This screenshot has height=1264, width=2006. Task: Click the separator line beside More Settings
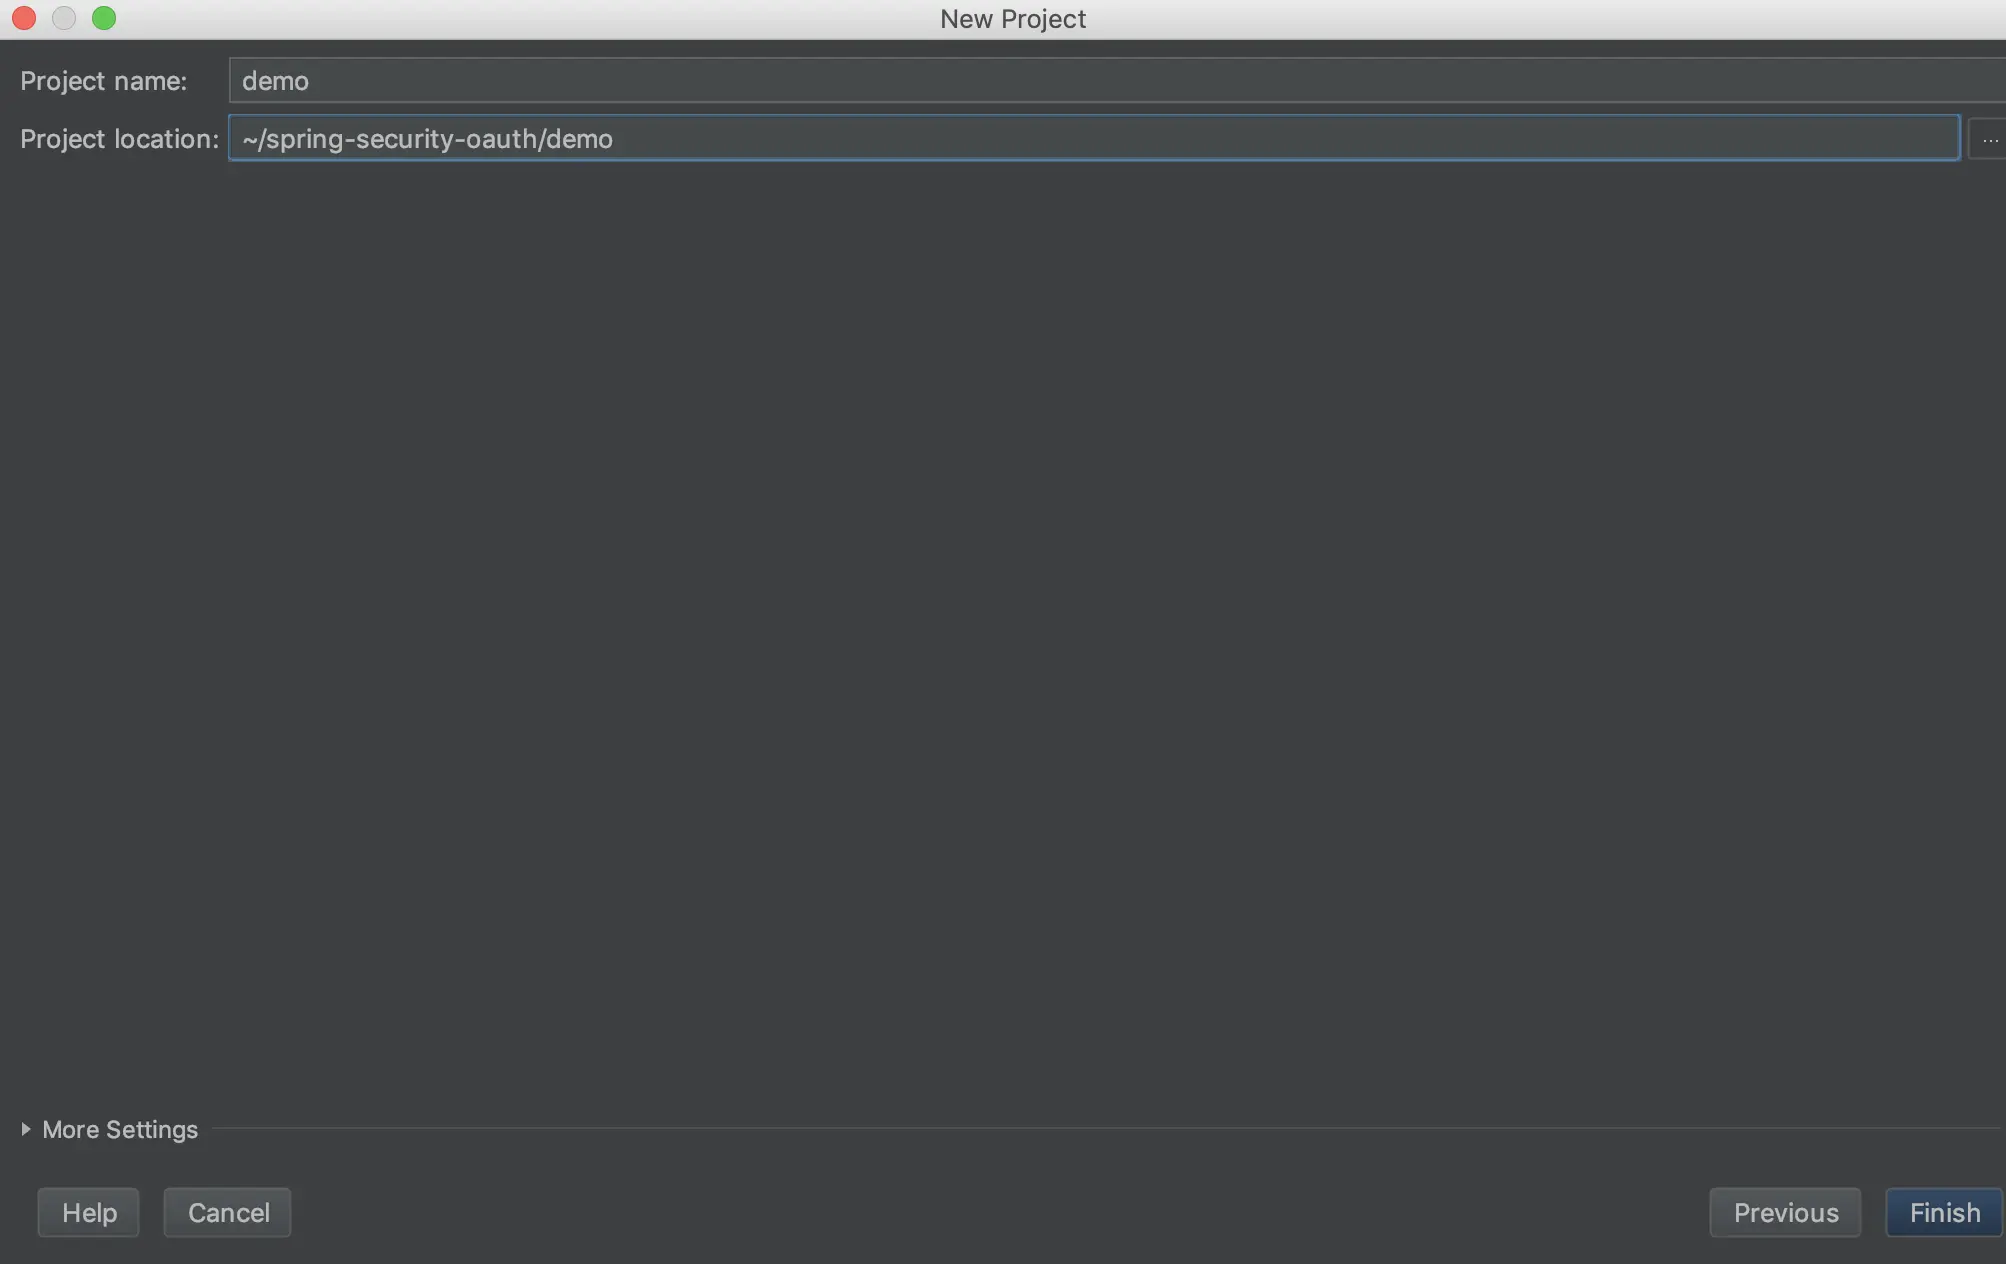tap(1100, 1129)
